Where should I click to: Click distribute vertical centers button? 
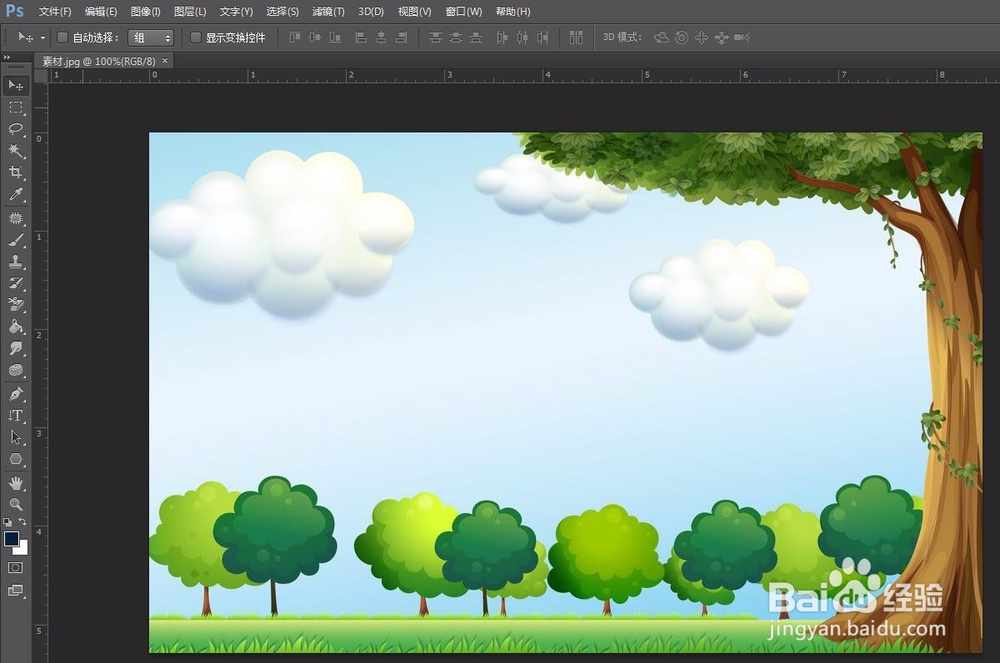[455, 38]
